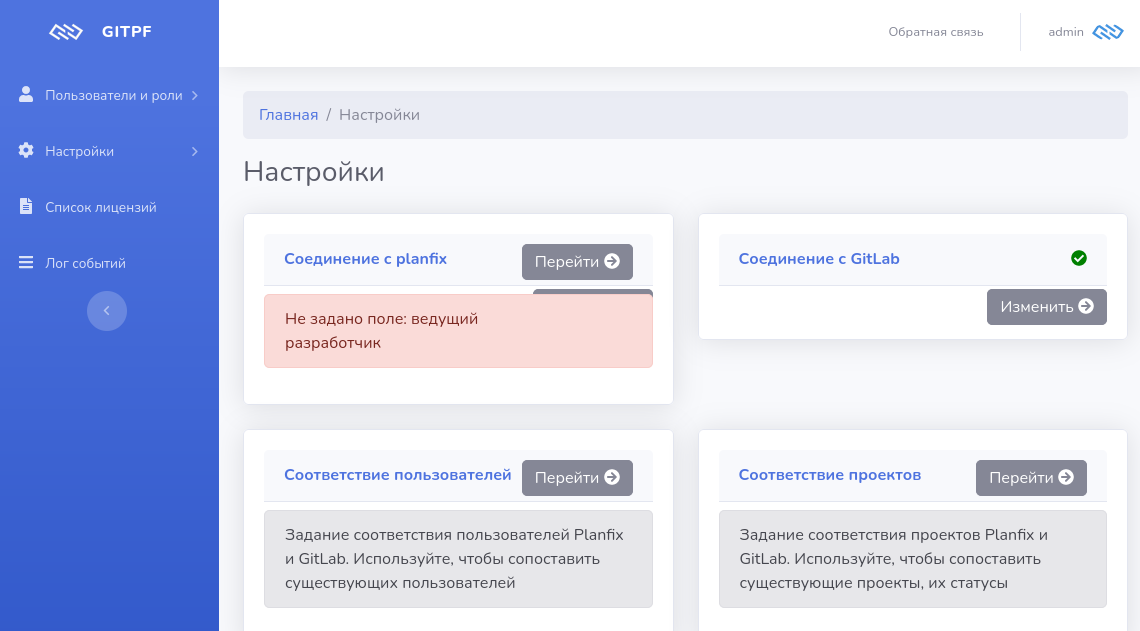The height and width of the screenshot is (631, 1140).
Task: Open the Соответствие пользователей link
Action: click(398, 475)
